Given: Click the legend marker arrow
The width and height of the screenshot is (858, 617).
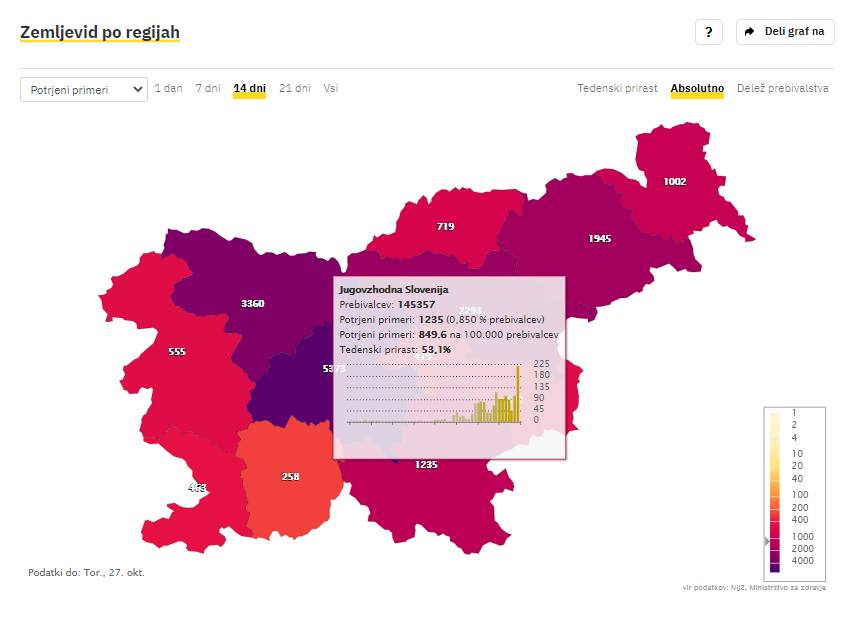Looking at the screenshot, I should (x=767, y=541).
